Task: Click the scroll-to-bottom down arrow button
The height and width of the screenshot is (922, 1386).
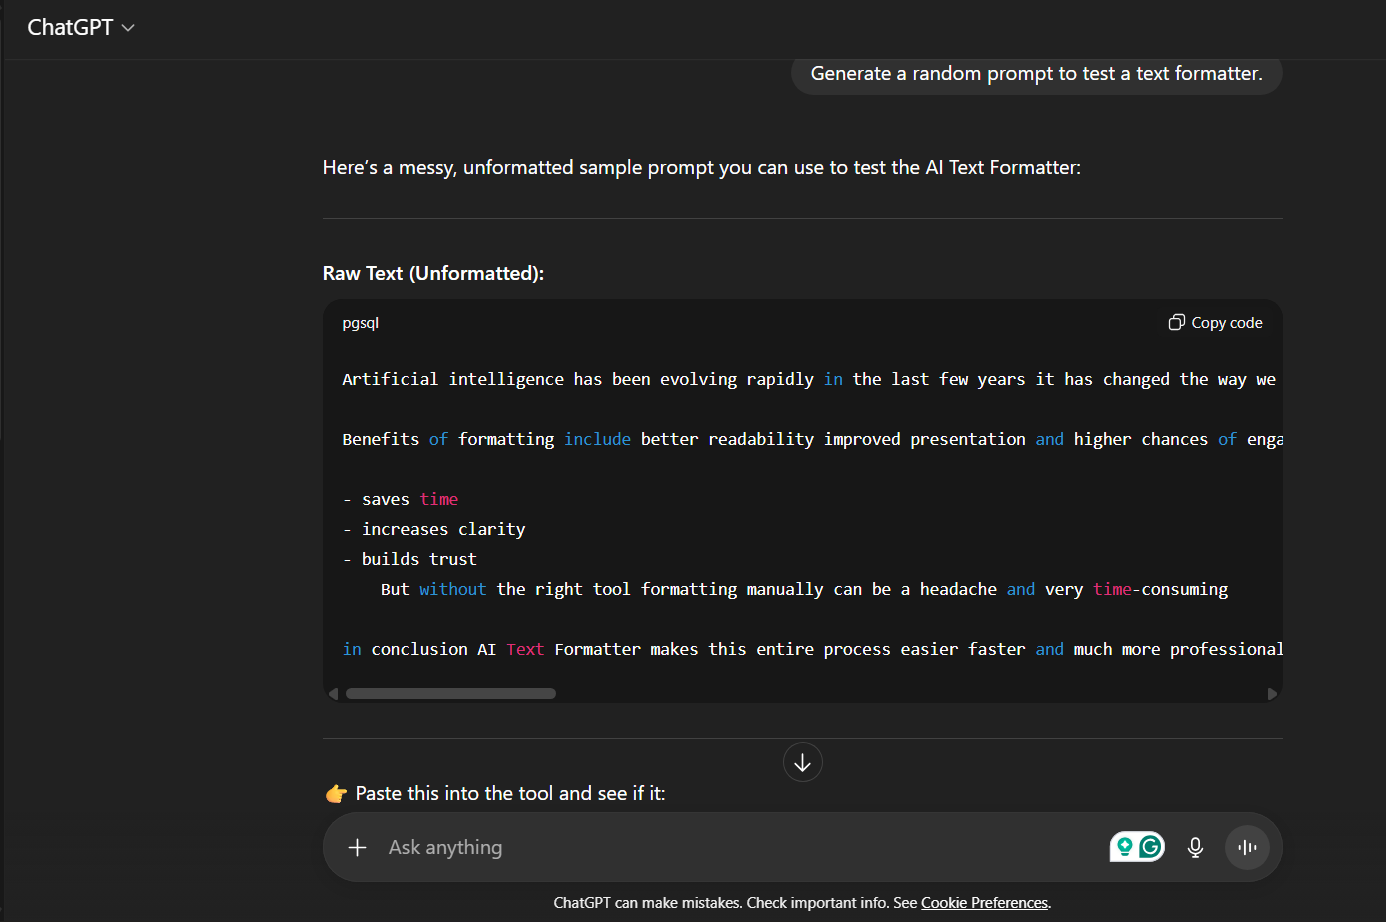Action: click(x=802, y=763)
